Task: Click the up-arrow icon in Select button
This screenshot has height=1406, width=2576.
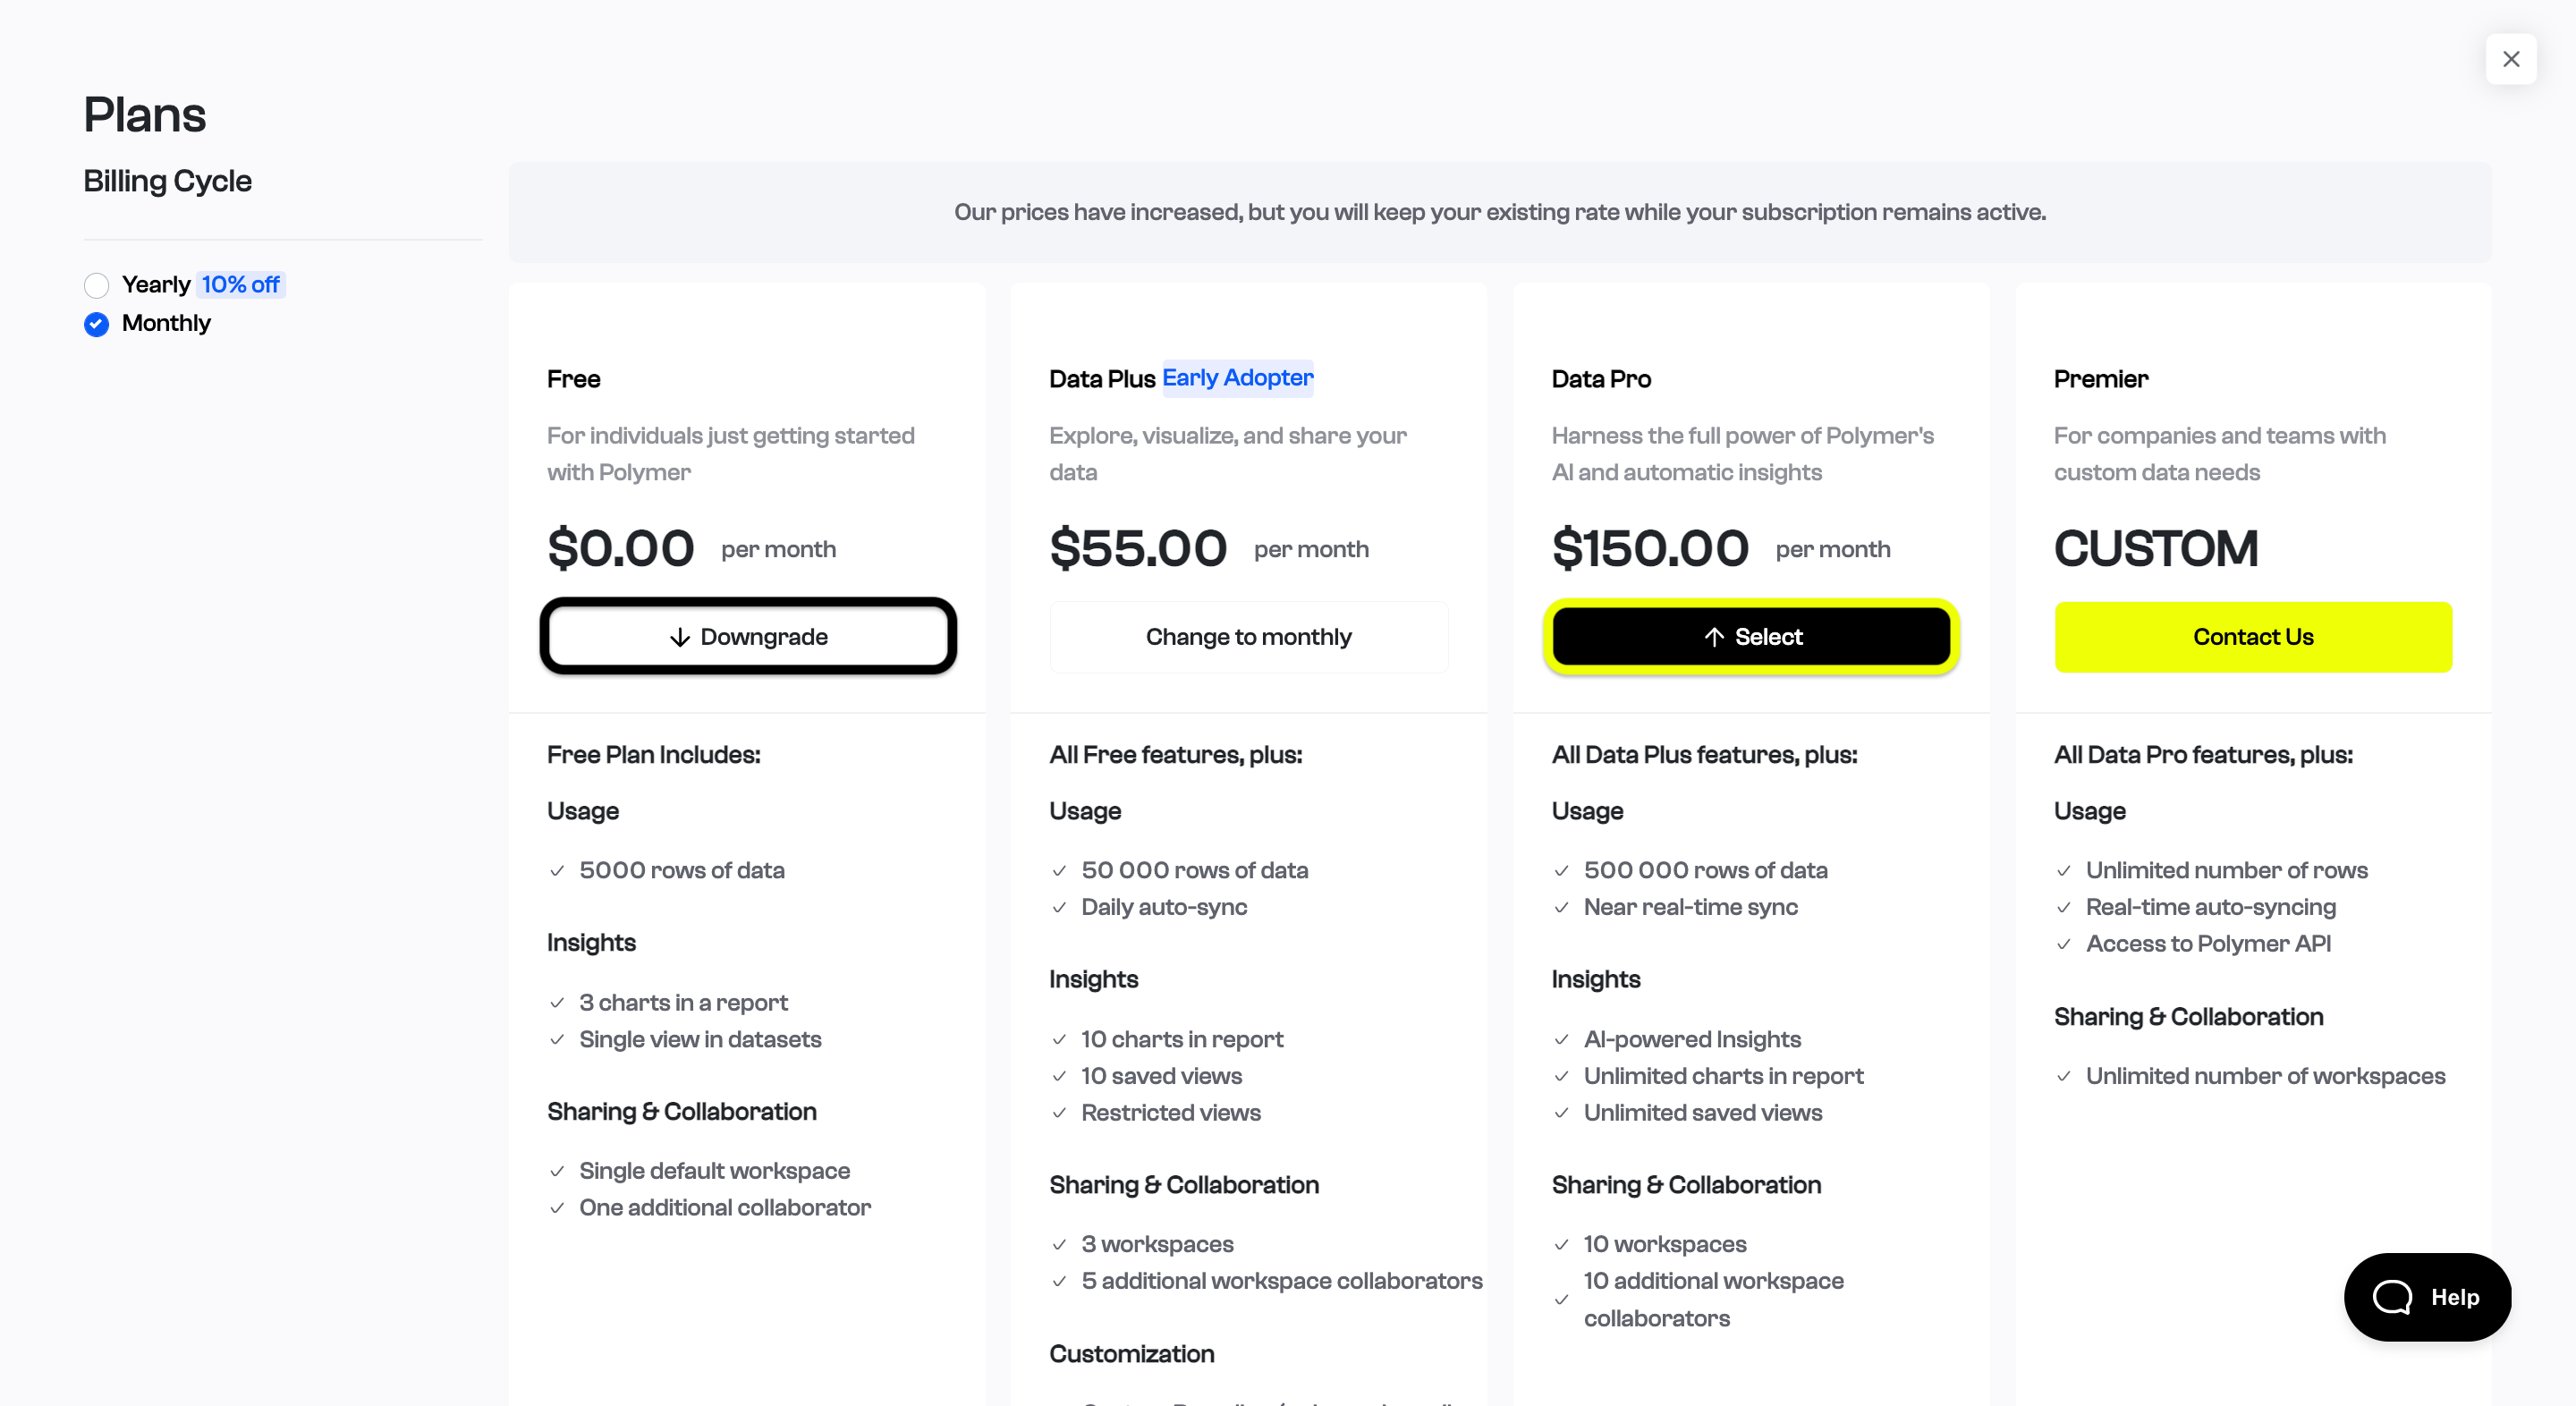Action: click(1714, 637)
